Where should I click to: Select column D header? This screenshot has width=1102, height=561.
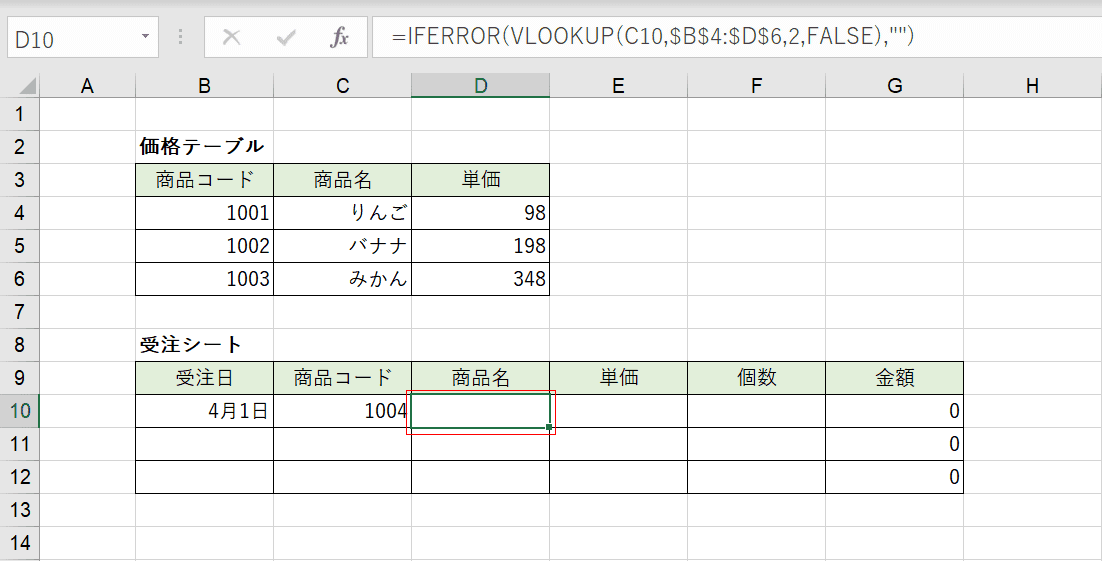point(480,86)
